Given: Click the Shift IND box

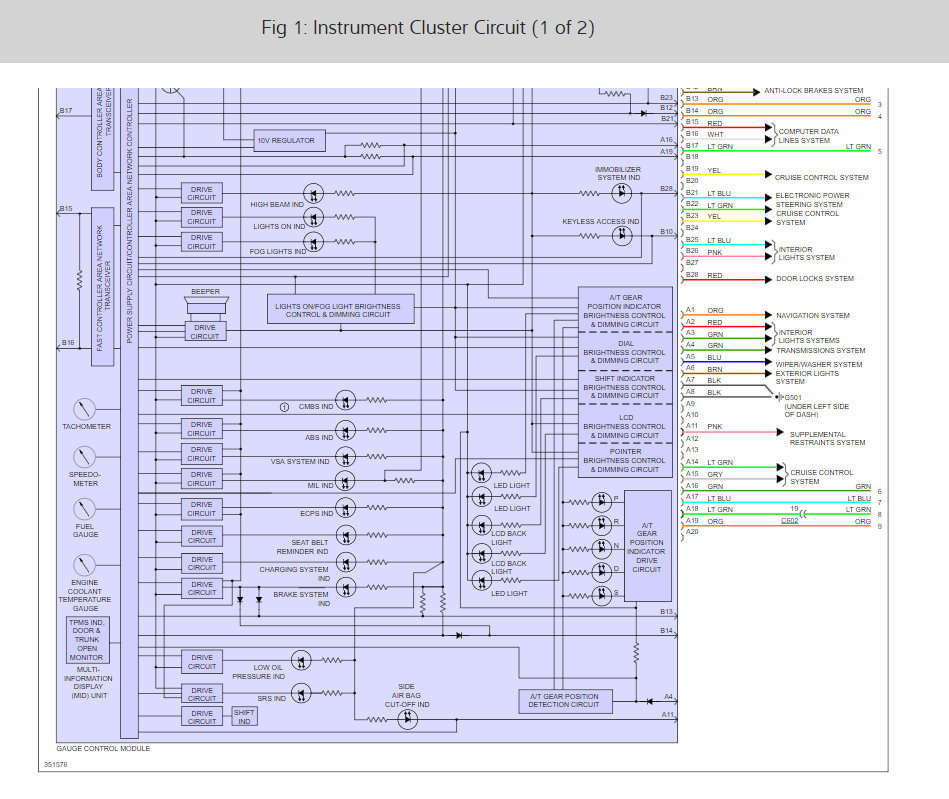Looking at the screenshot, I should click(244, 716).
